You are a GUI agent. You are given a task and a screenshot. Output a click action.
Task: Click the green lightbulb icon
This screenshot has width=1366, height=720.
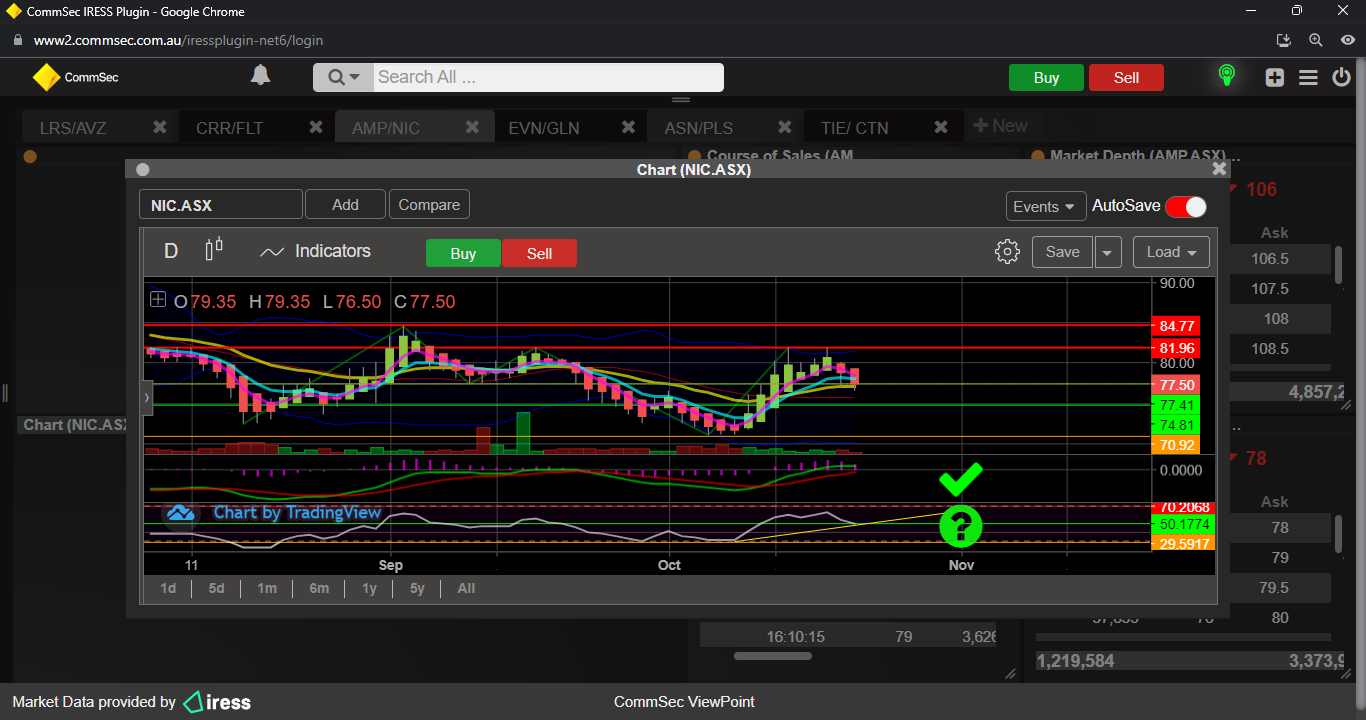coord(1226,76)
